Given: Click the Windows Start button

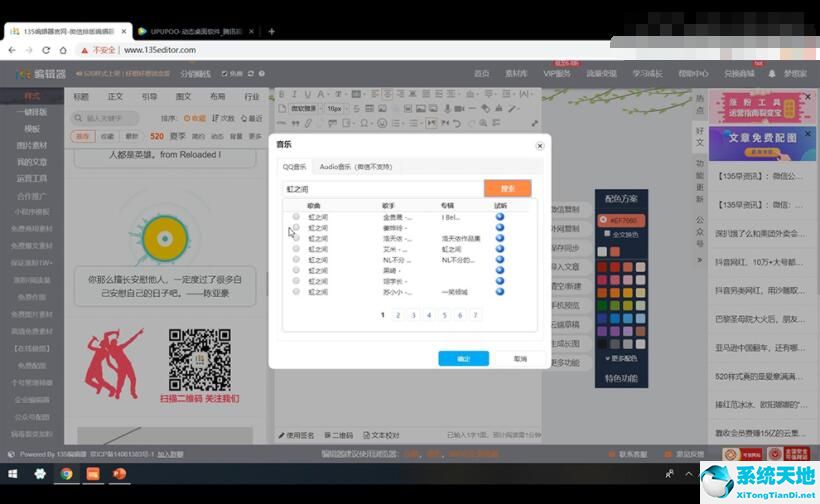Looking at the screenshot, I should point(14,474).
